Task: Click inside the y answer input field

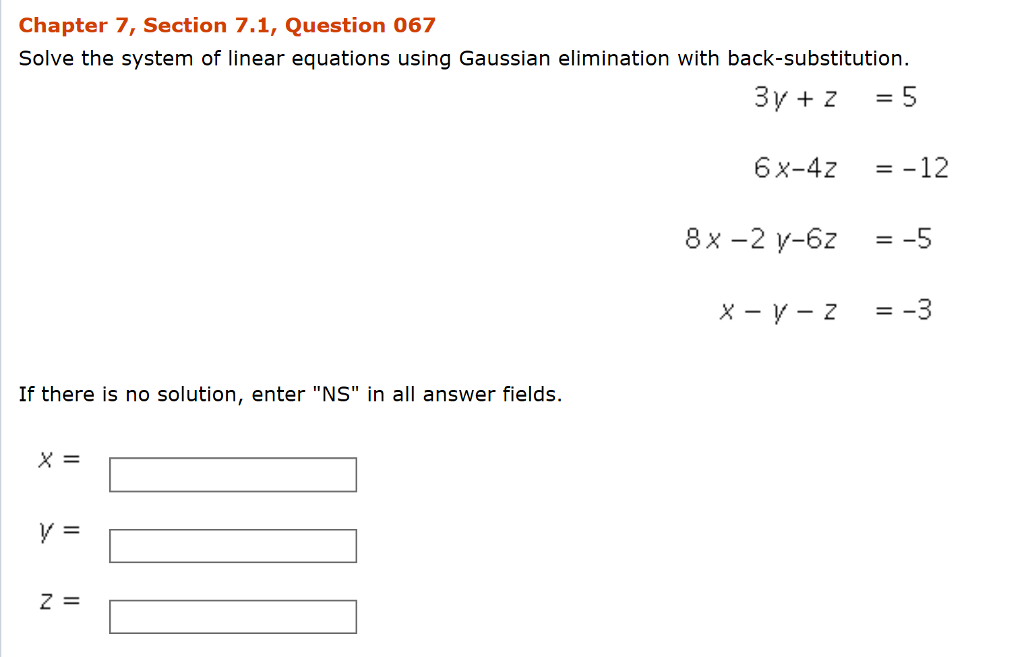Action: (232, 544)
